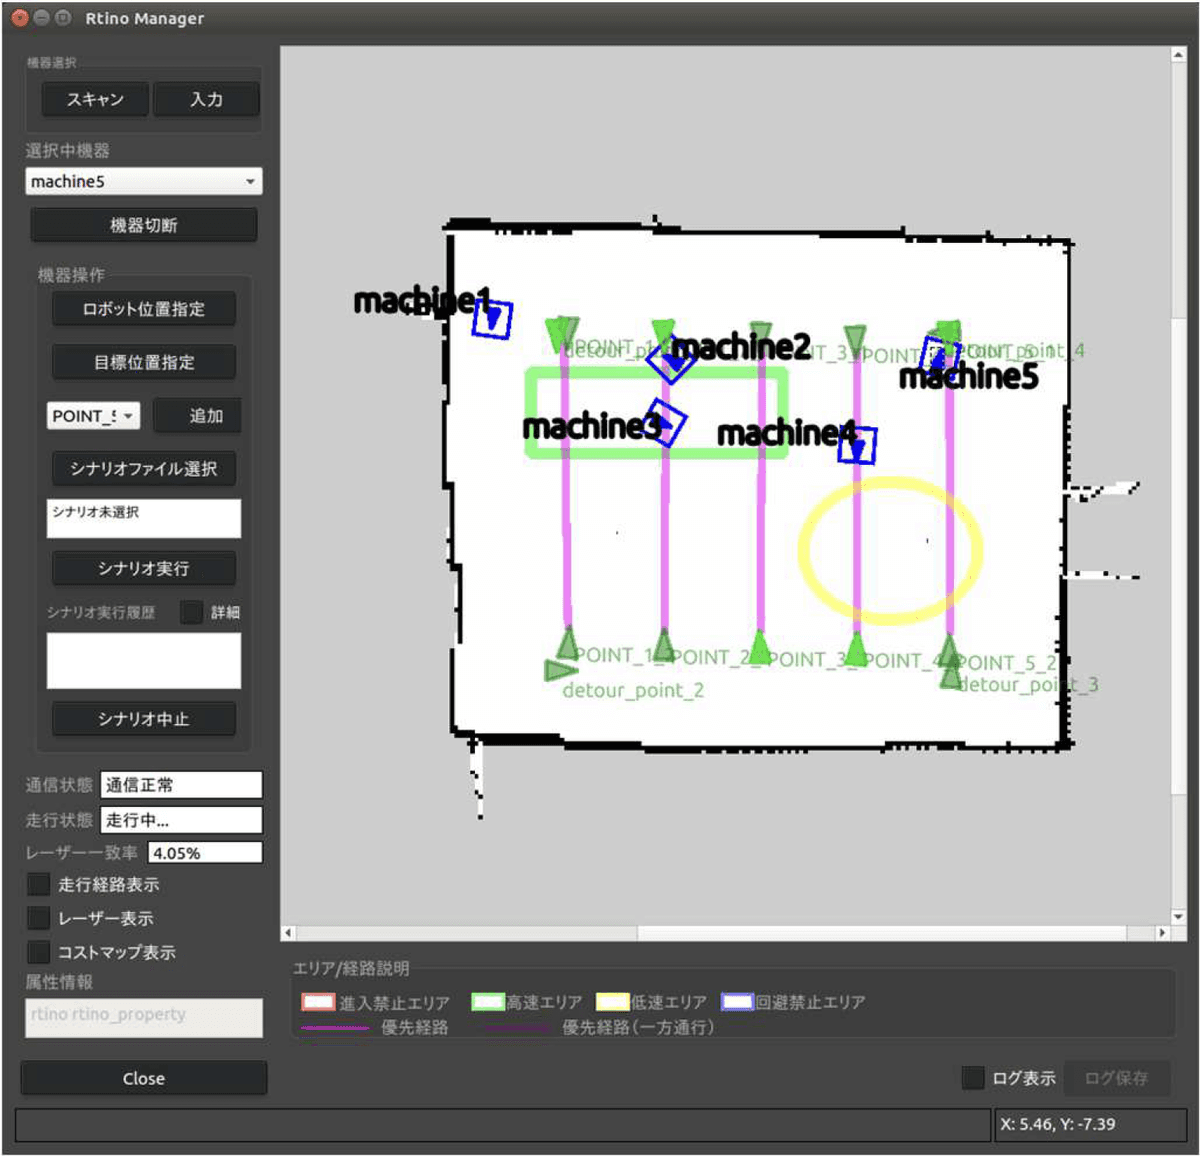1200x1156 pixels.
Task: Enable the コストマップ表示 checkbox
Action: click(39, 952)
